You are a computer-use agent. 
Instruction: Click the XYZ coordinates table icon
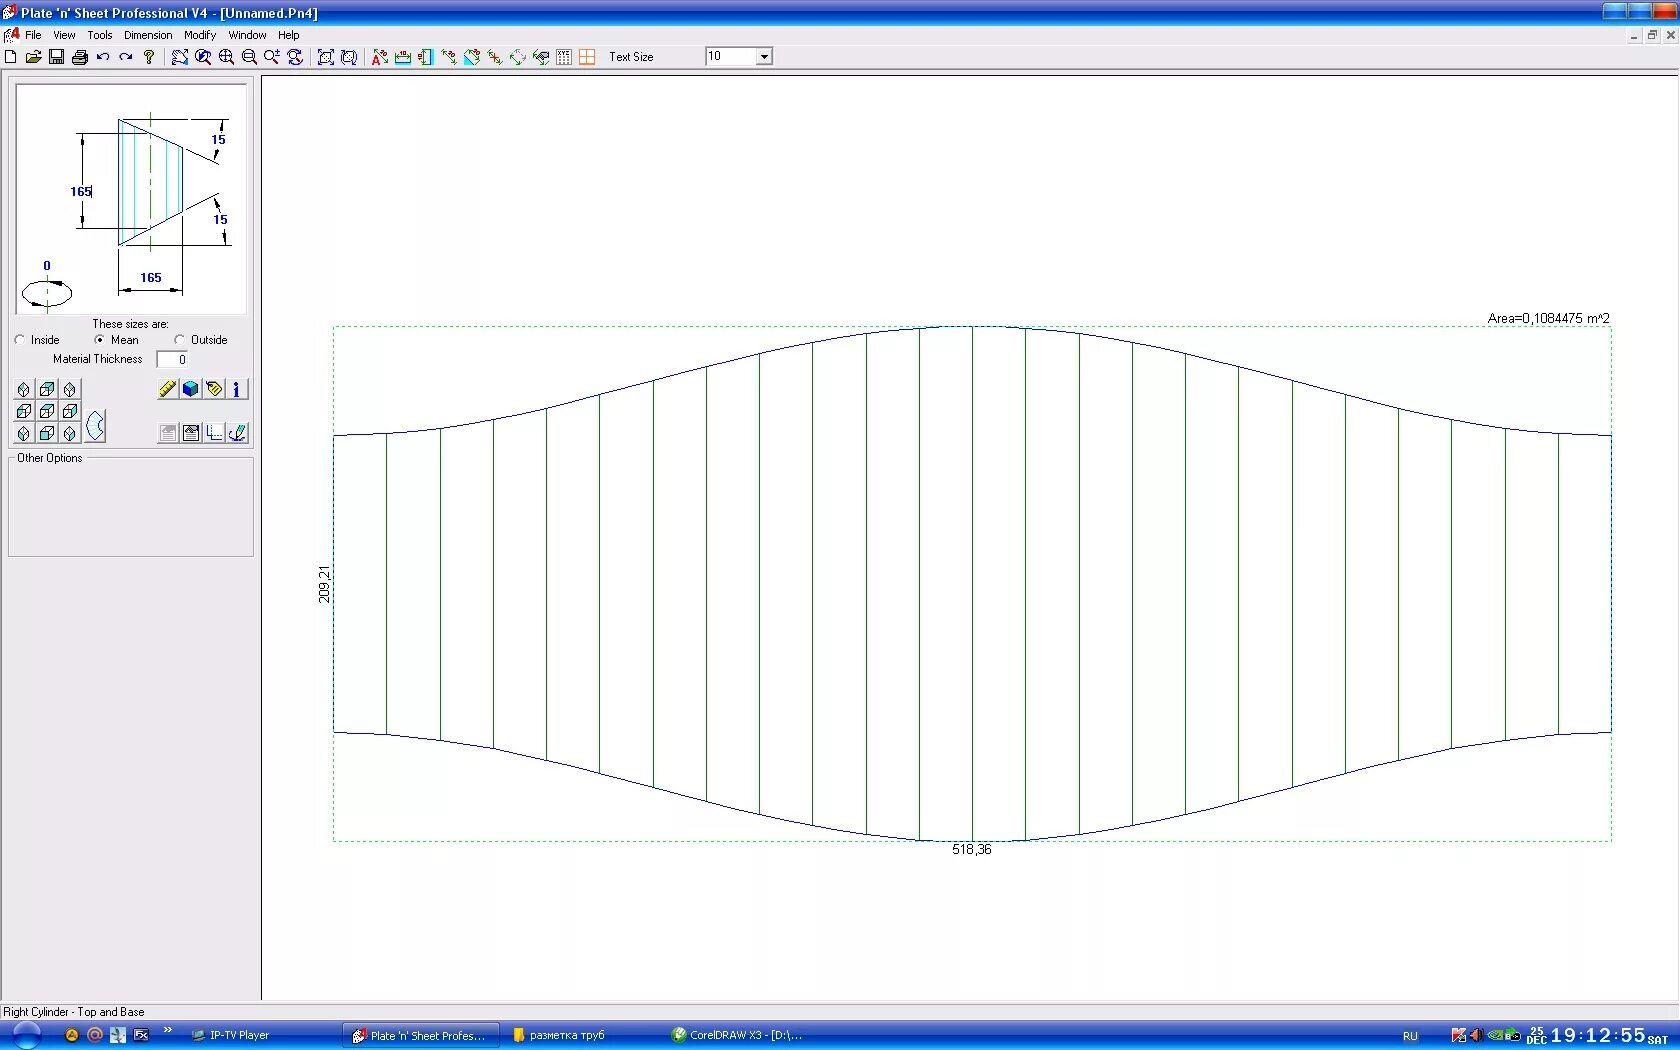click(x=564, y=57)
